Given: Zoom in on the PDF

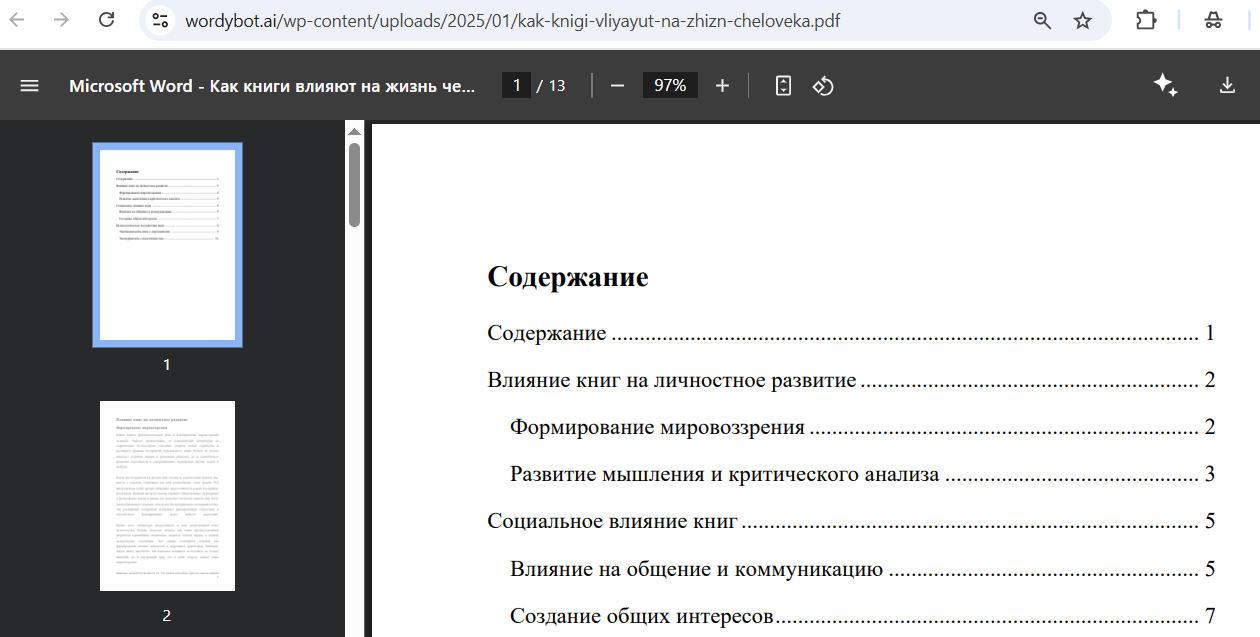Looking at the screenshot, I should [722, 86].
